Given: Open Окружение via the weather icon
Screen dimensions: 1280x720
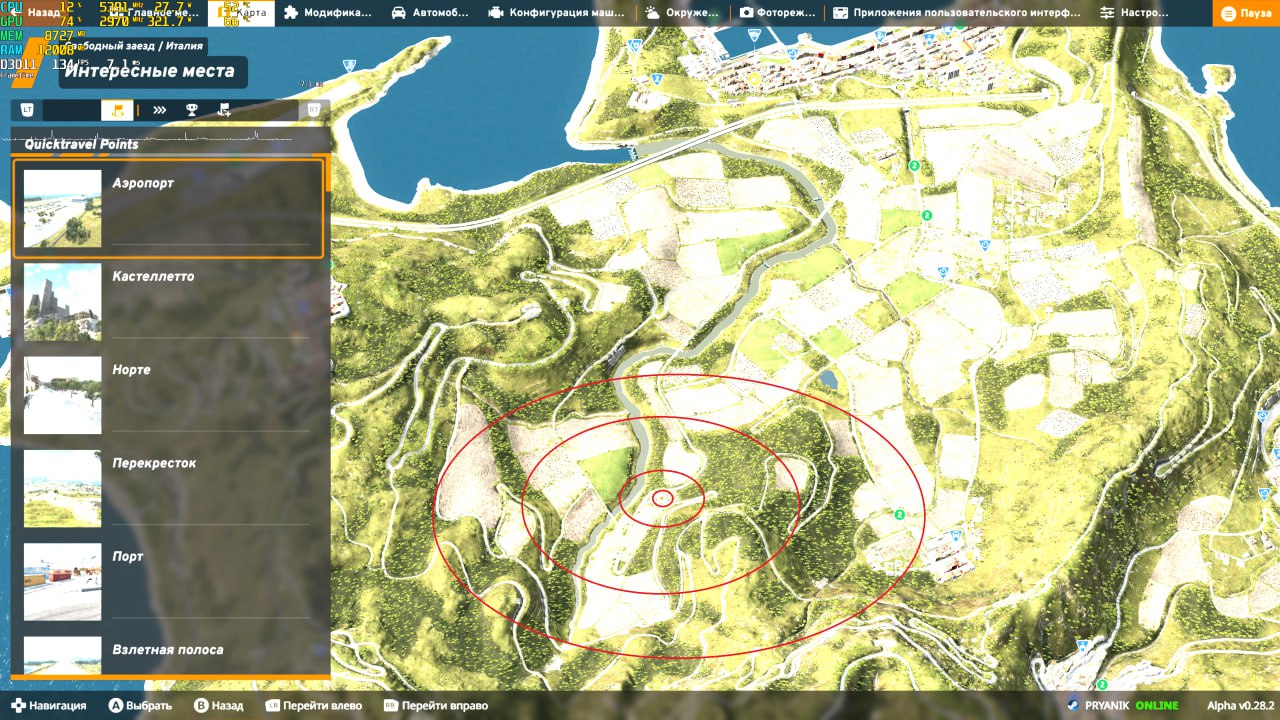Looking at the screenshot, I should [682, 13].
